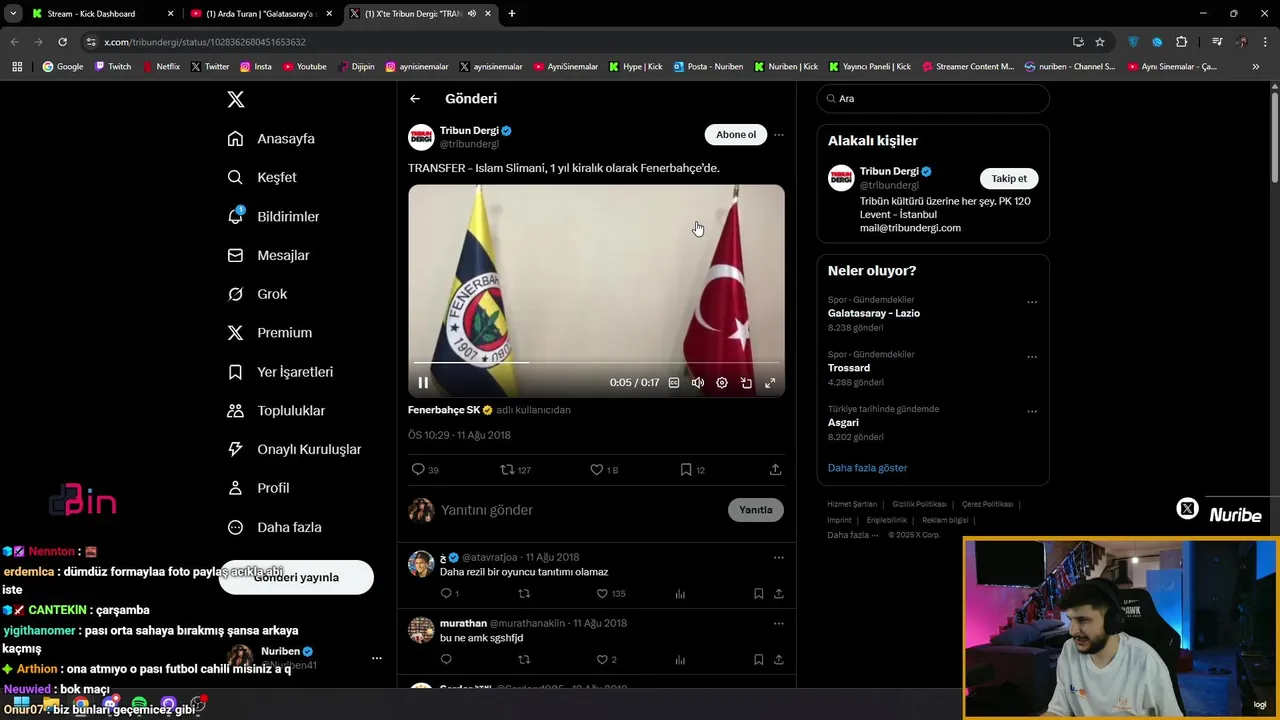Open Mesajlar in the sidebar
This screenshot has width=1280, height=720.
268,255
